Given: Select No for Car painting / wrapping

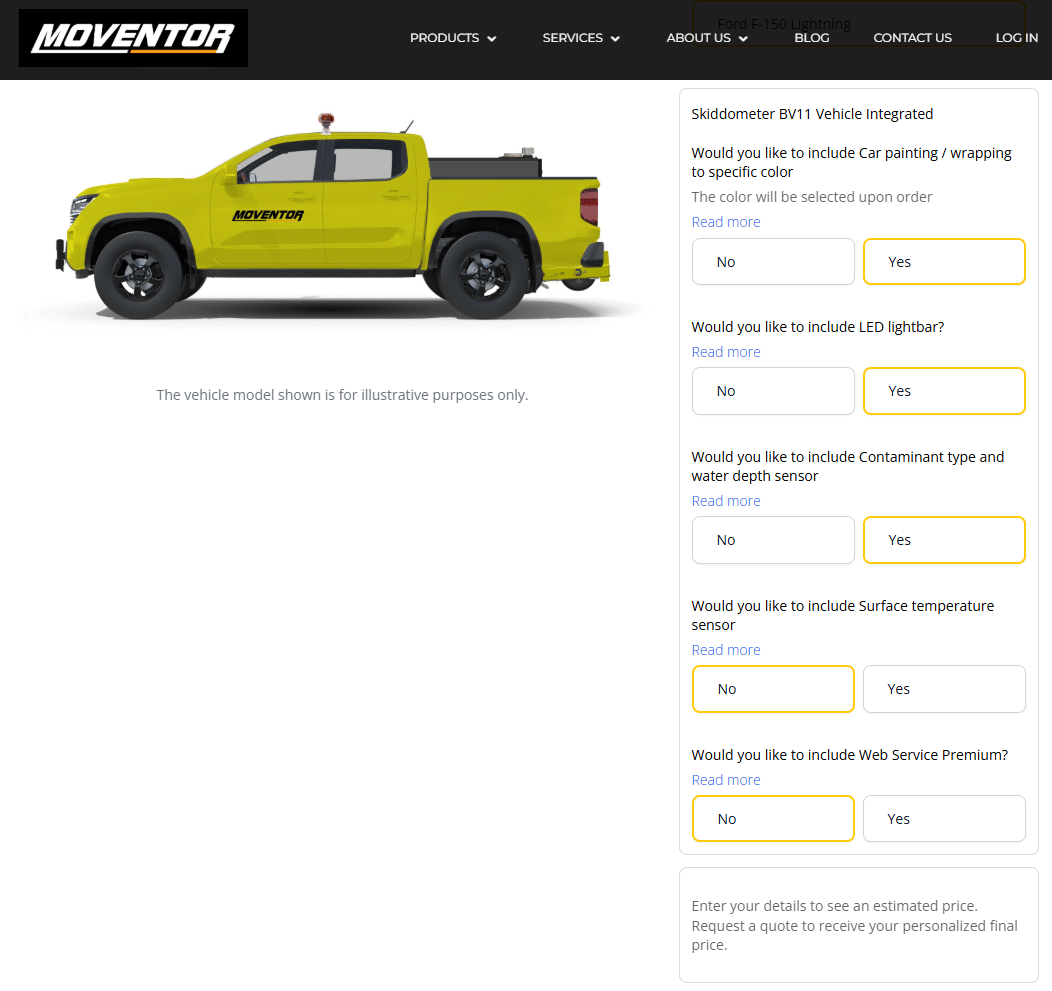Looking at the screenshot, I should (773, 261).
